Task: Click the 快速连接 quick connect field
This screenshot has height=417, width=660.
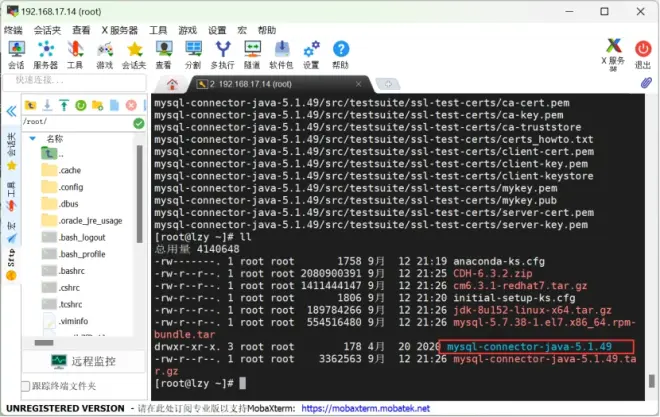Action: coord(75,80)
